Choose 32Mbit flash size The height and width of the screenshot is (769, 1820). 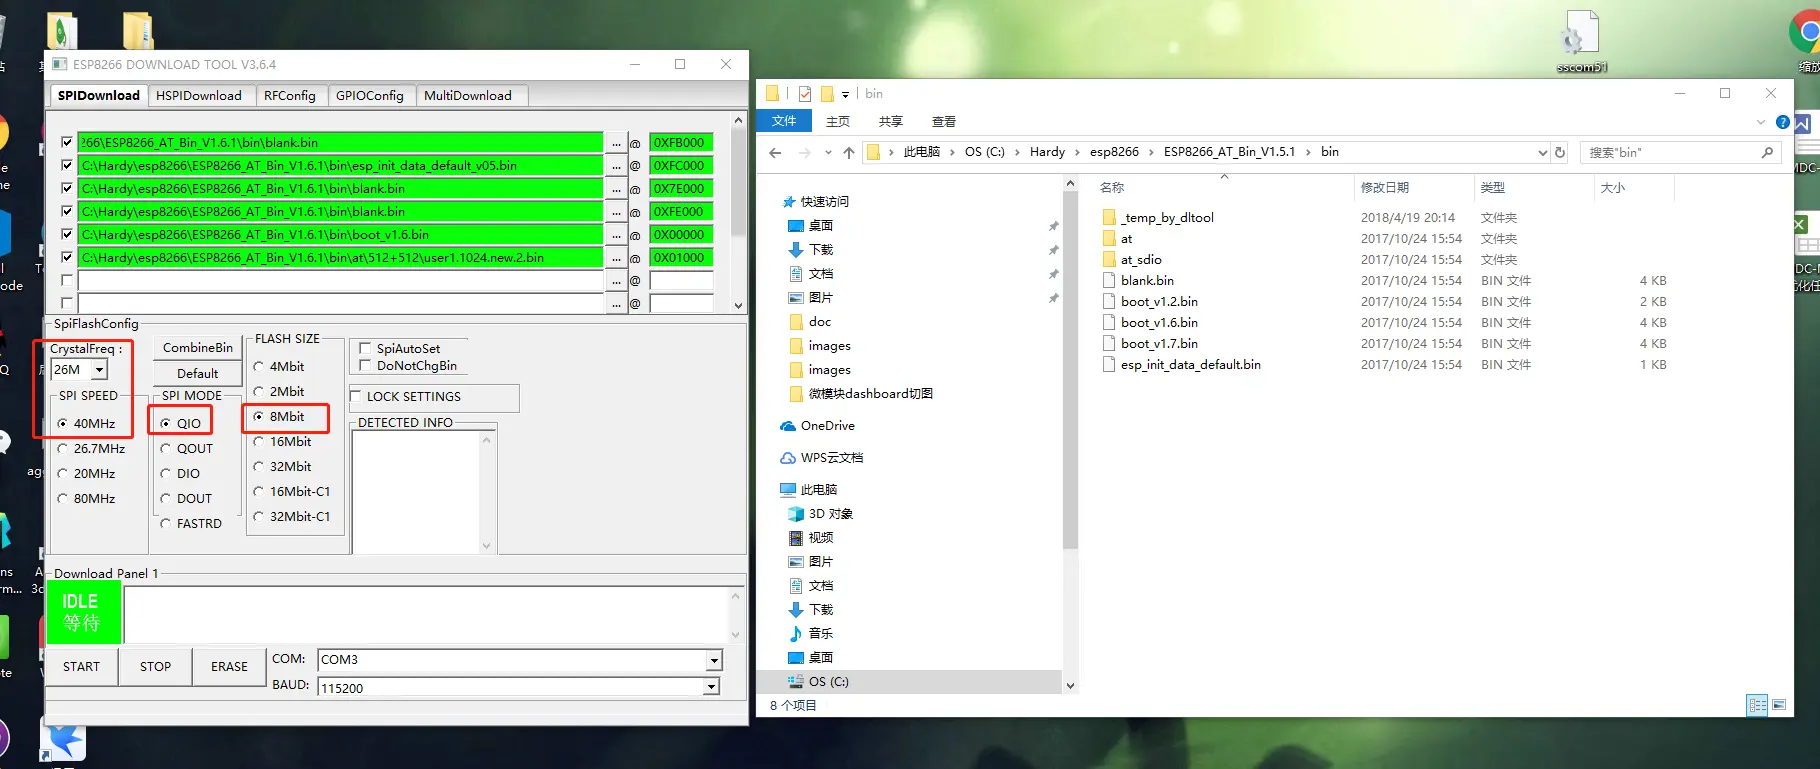pyautogui.click(x=259, y=467)
